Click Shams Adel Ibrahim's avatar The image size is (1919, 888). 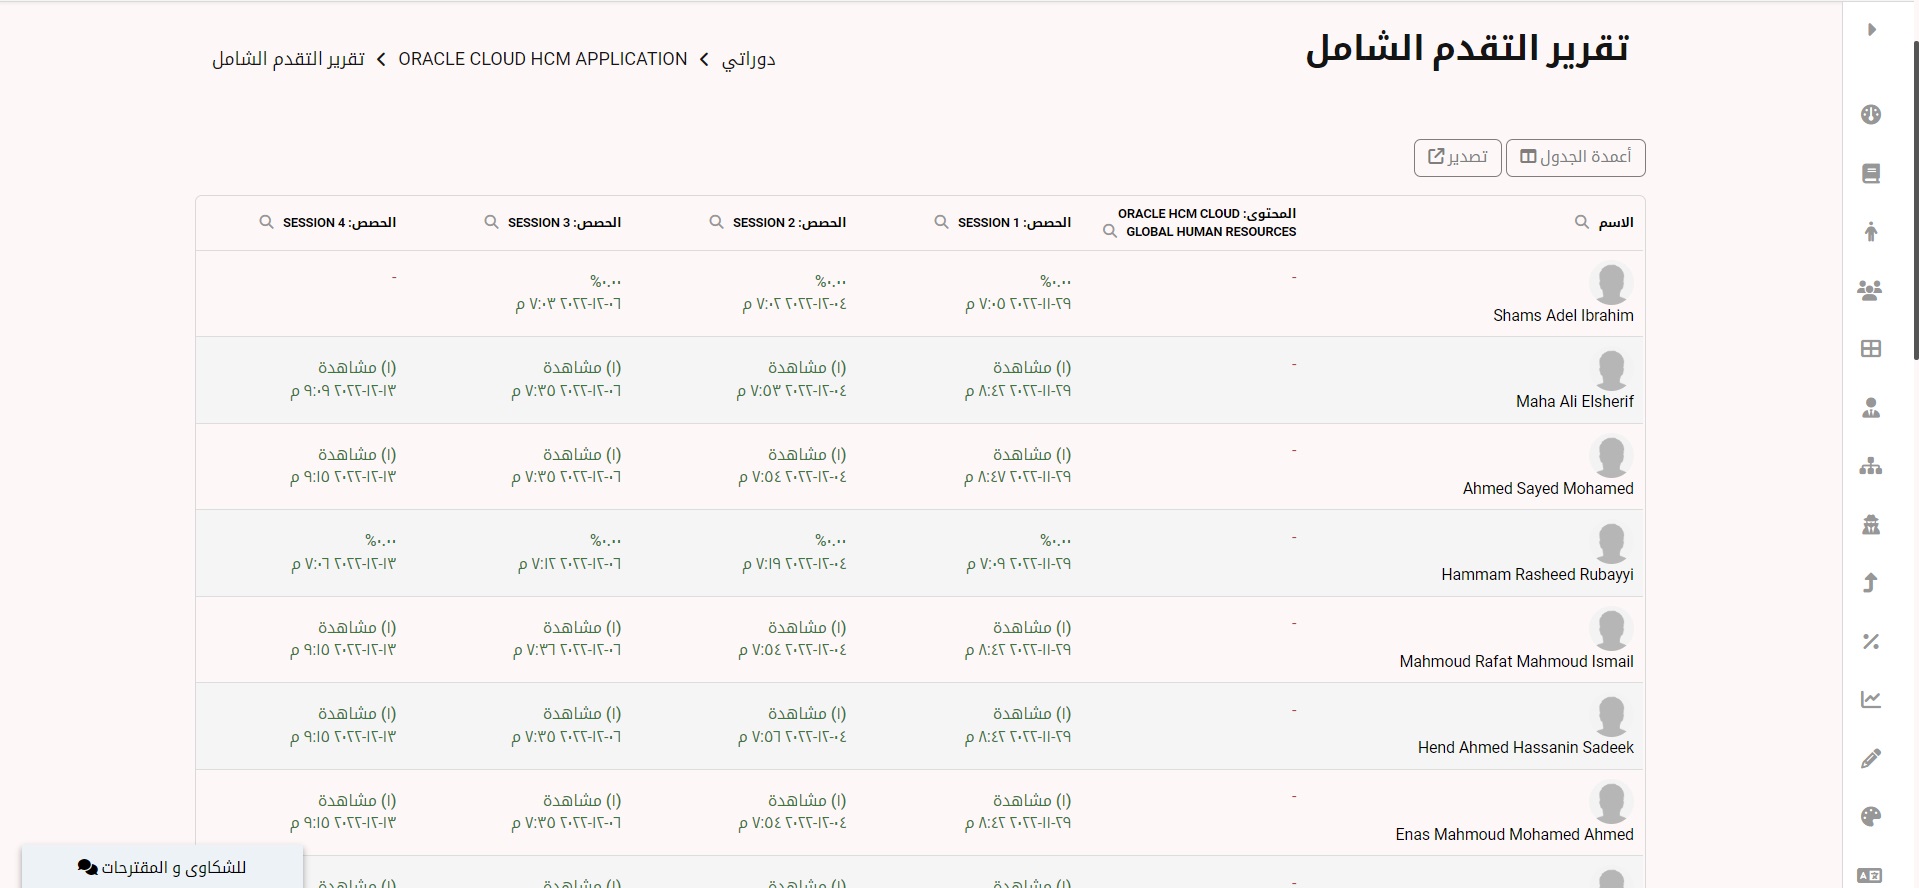coord(1611,284)
